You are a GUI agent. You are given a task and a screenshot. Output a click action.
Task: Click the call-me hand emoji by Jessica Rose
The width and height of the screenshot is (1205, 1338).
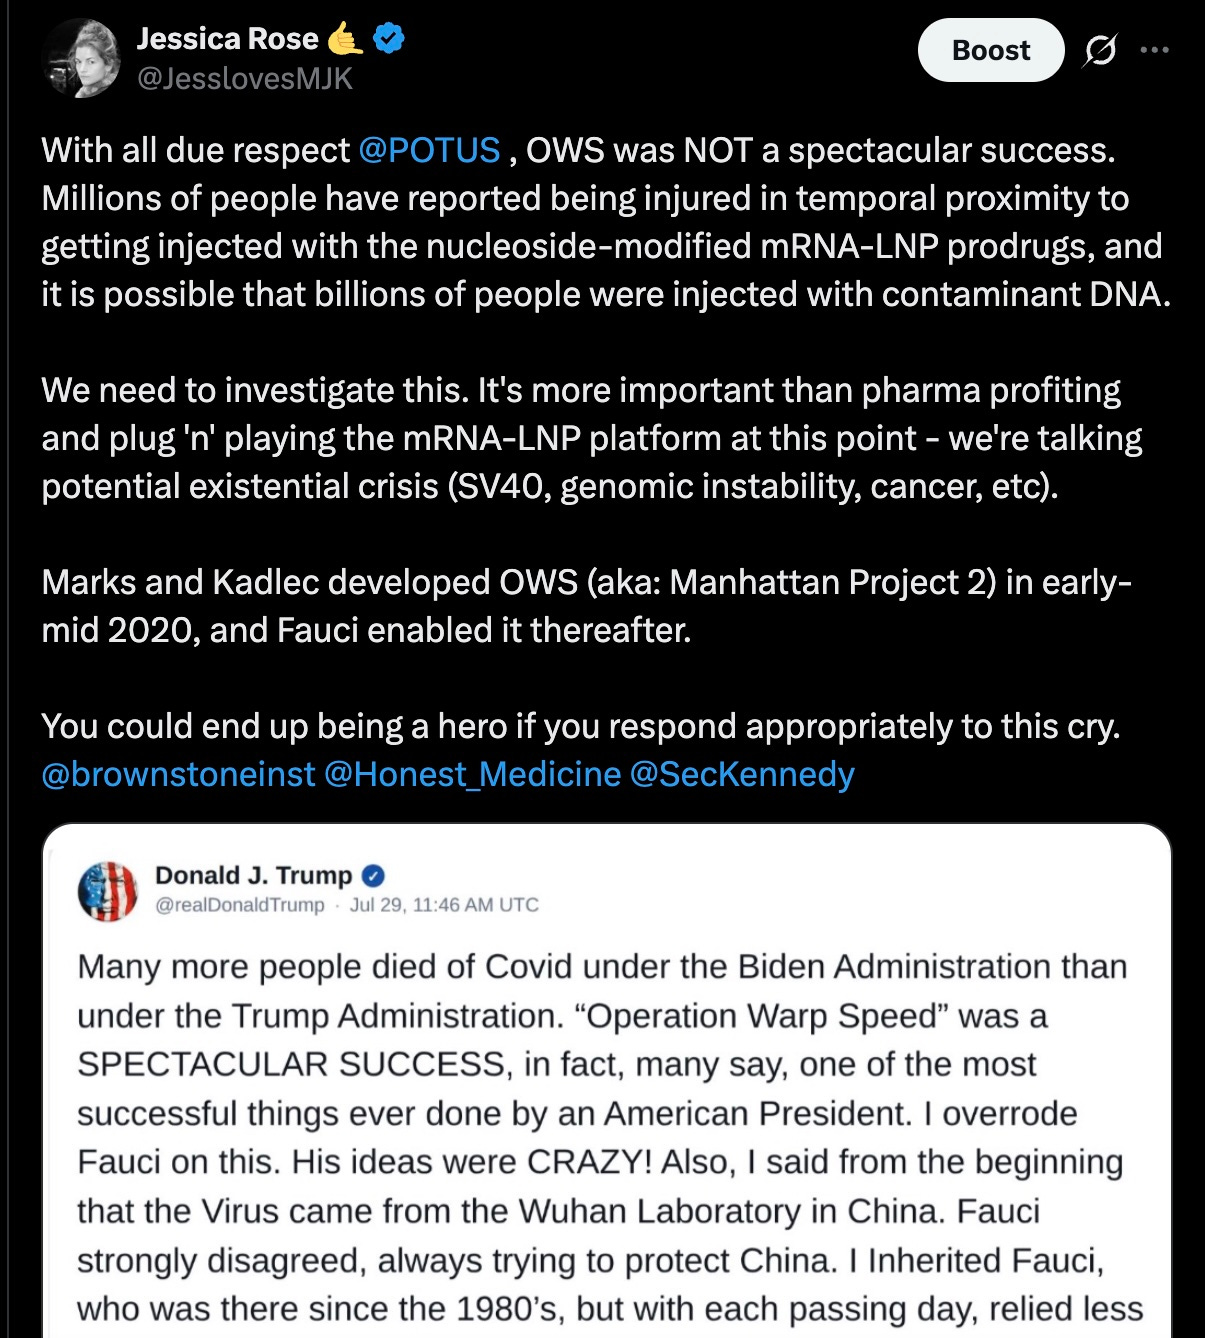pos(345,38)
